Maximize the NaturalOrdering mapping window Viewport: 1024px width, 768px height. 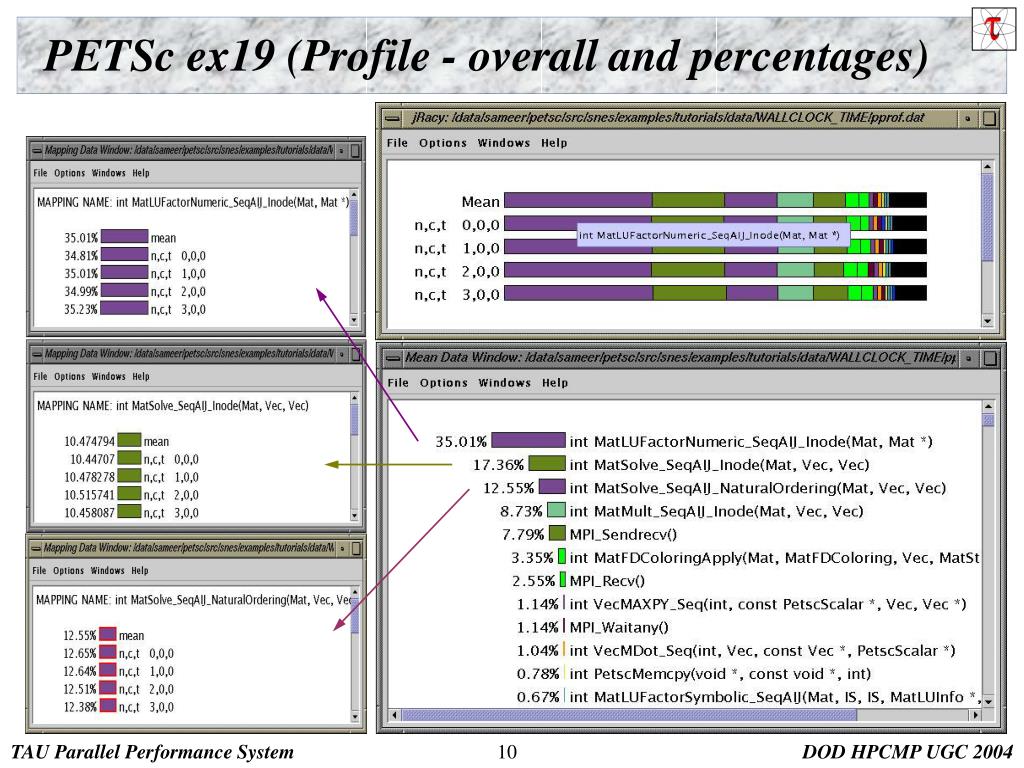pos(356,549)
